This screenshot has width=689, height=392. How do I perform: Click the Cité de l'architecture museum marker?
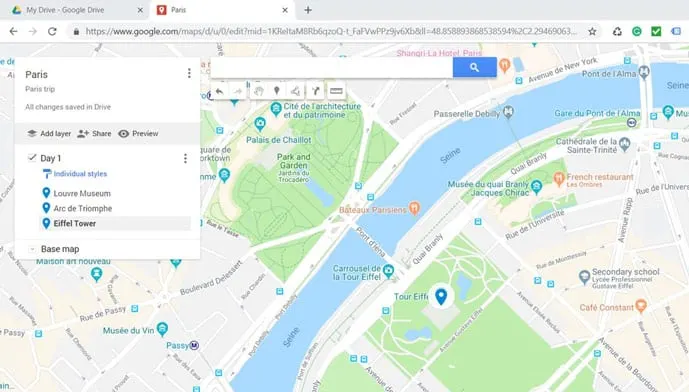click(276, 108)
